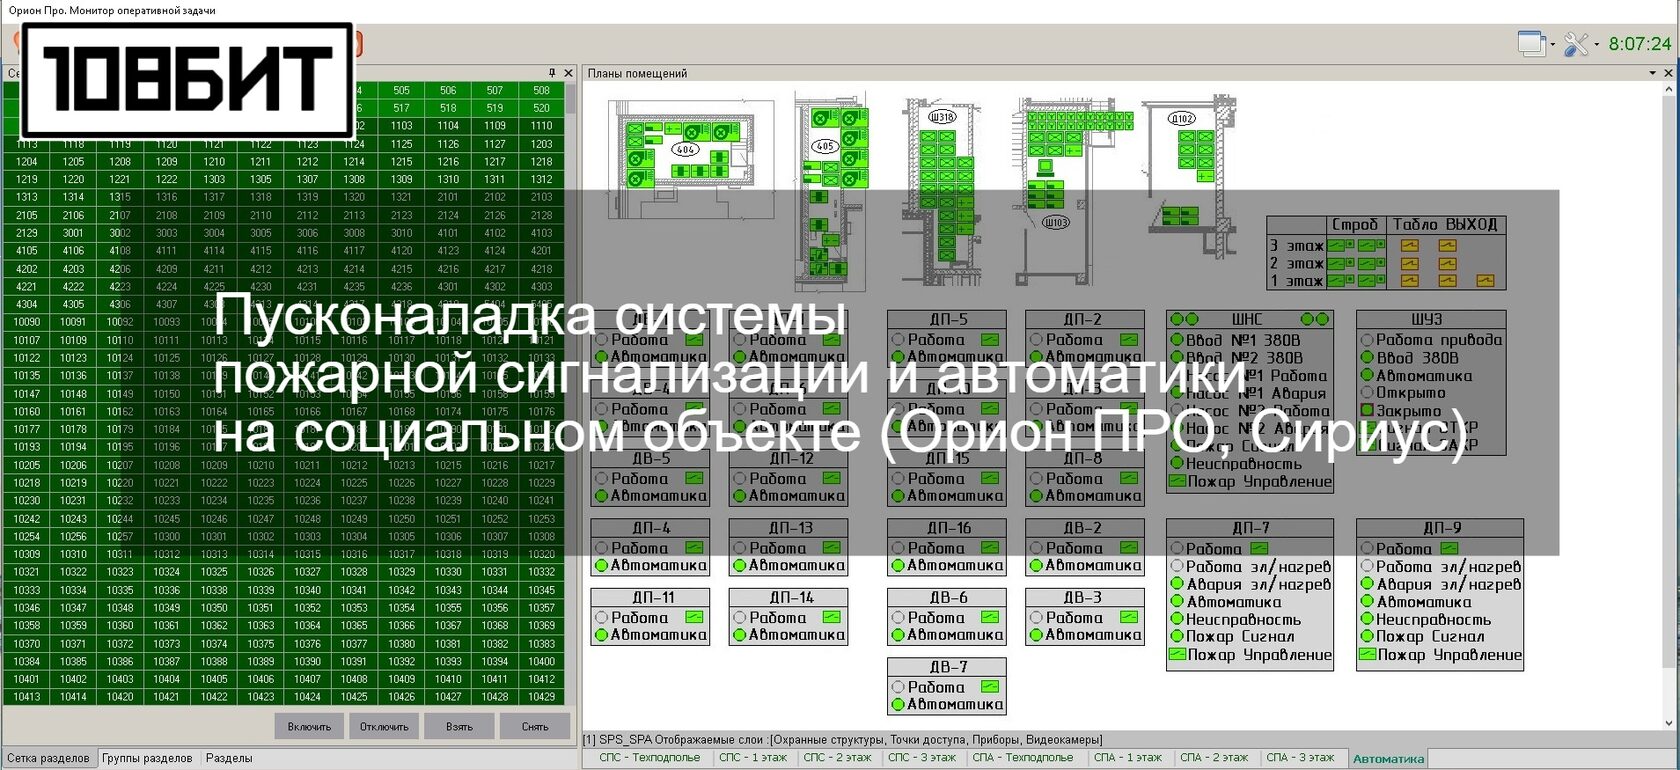Select section cell 10321 in the grid

pyautogui.click(x=27, y=572)
